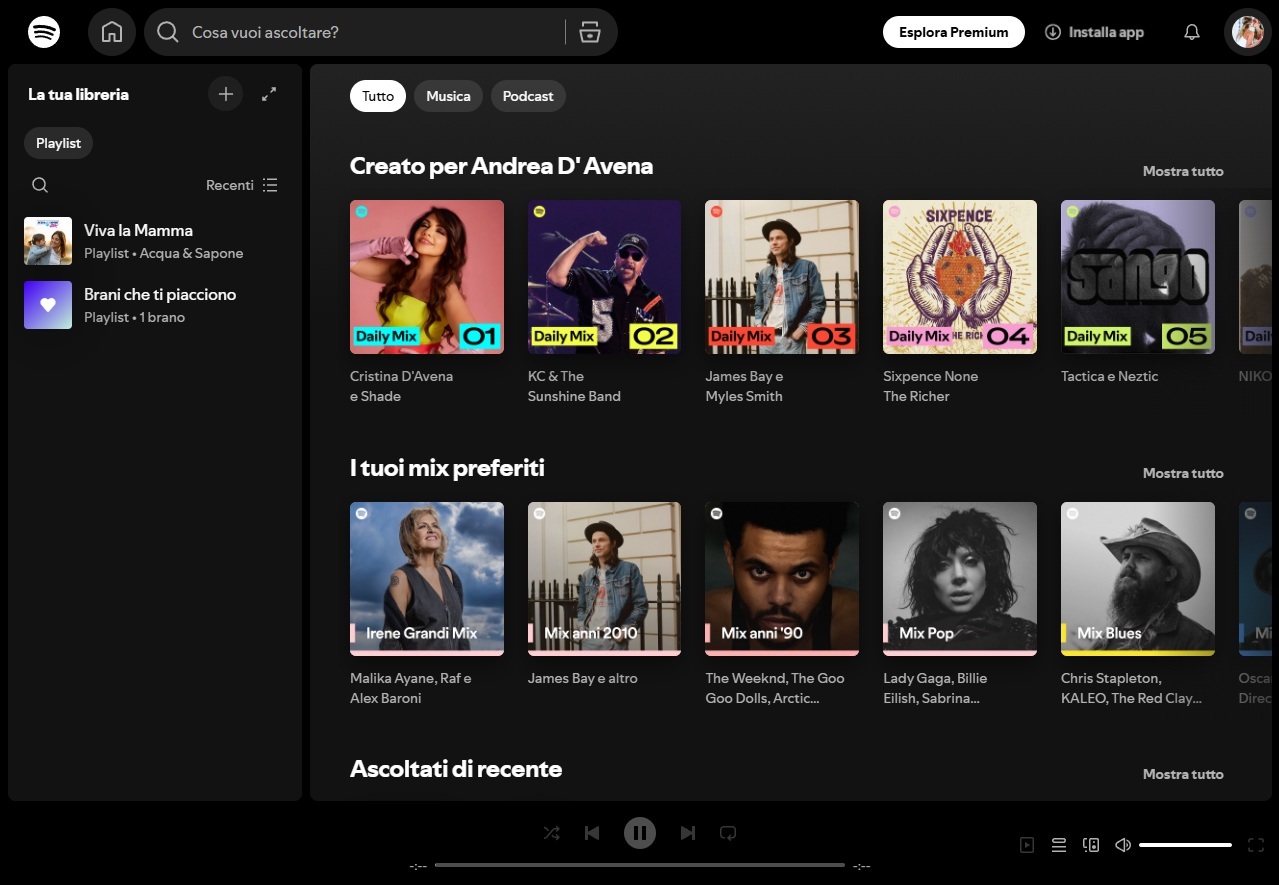Select the Podcast filter
This screenshot has height=885, width=1279.
pyautogui.click(x=528, y=96)
